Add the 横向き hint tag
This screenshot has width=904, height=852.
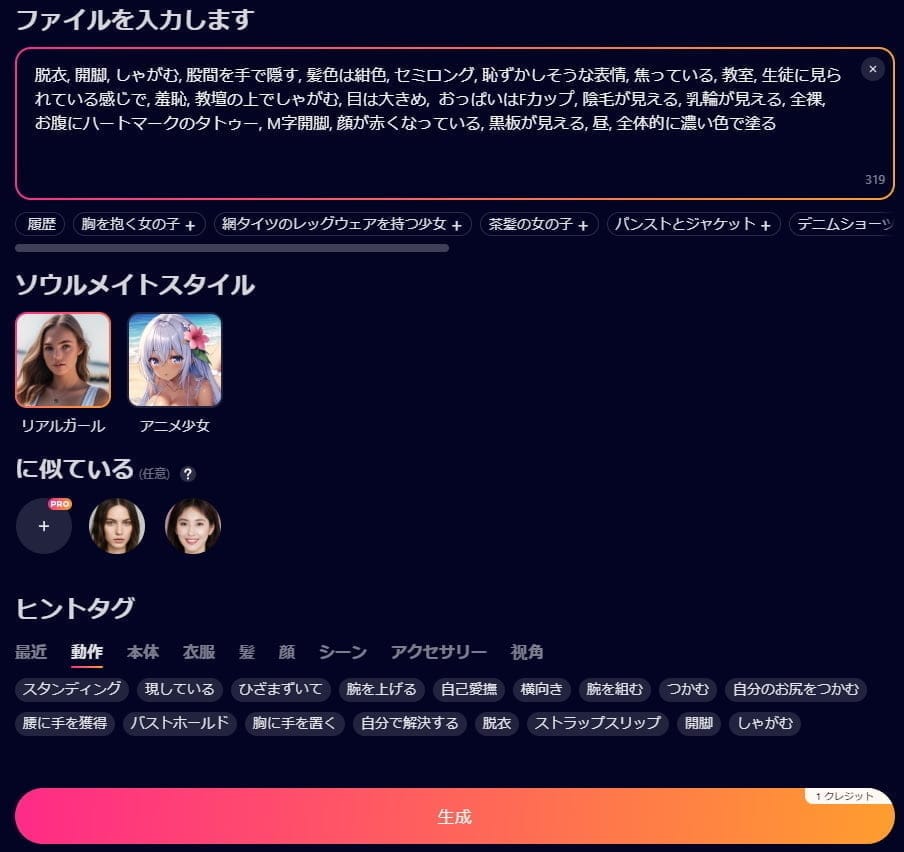tap(543, 689)
